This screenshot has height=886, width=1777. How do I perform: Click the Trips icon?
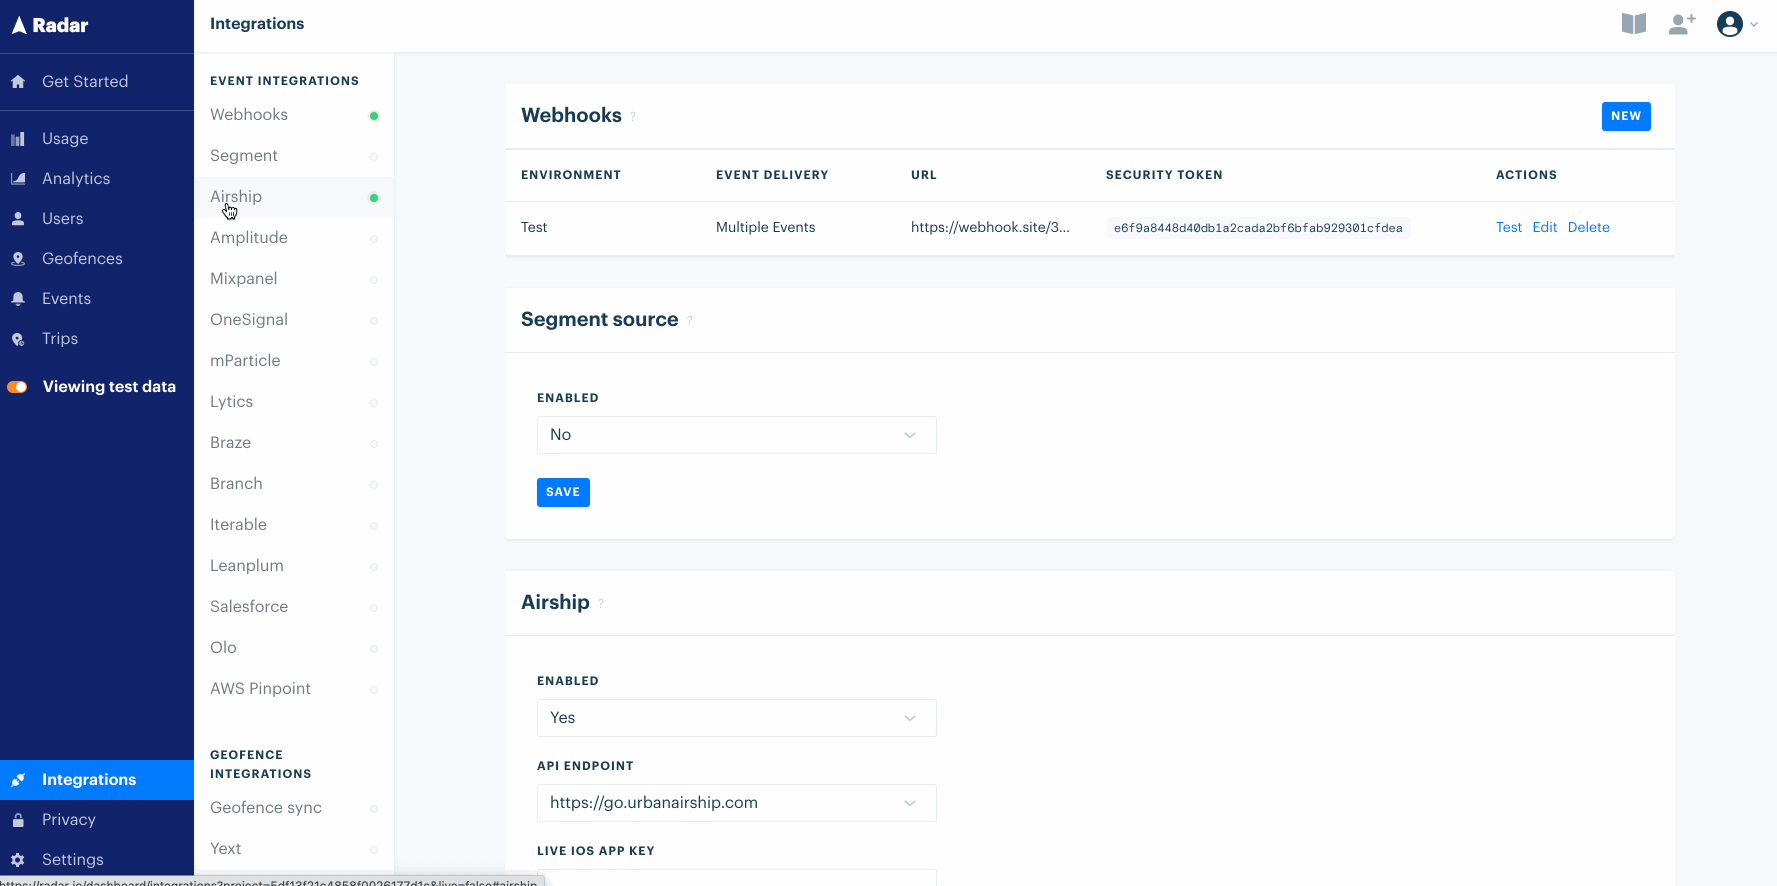coord(18,339)
